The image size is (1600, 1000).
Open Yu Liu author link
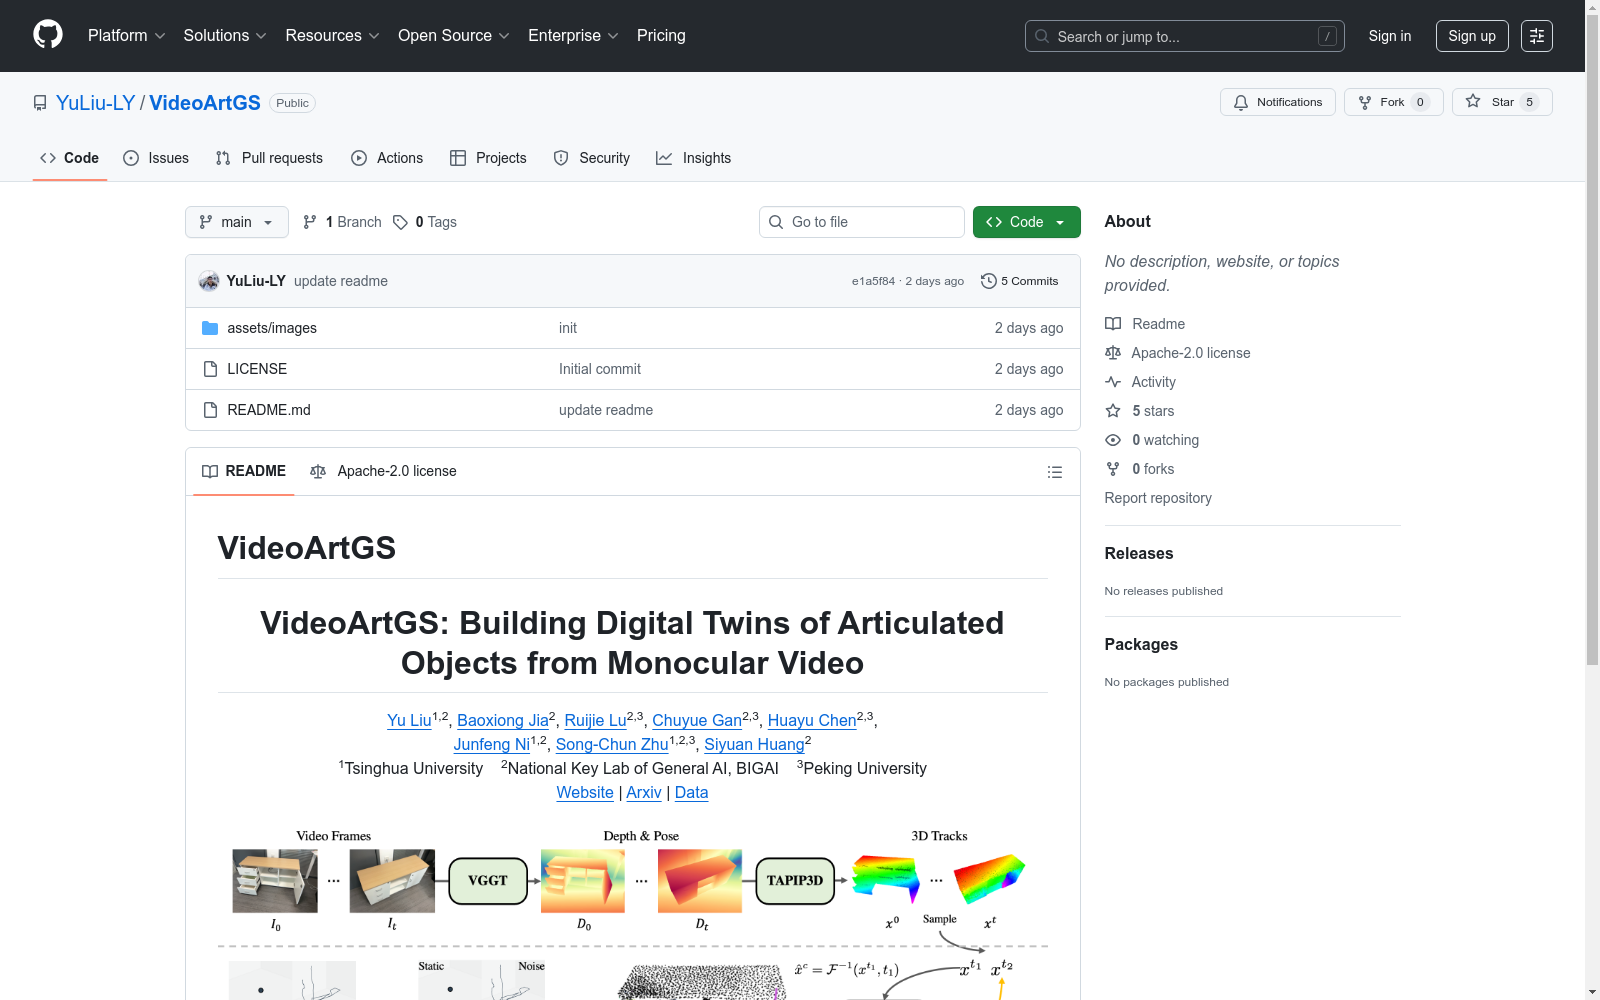(x=409, y=721)
